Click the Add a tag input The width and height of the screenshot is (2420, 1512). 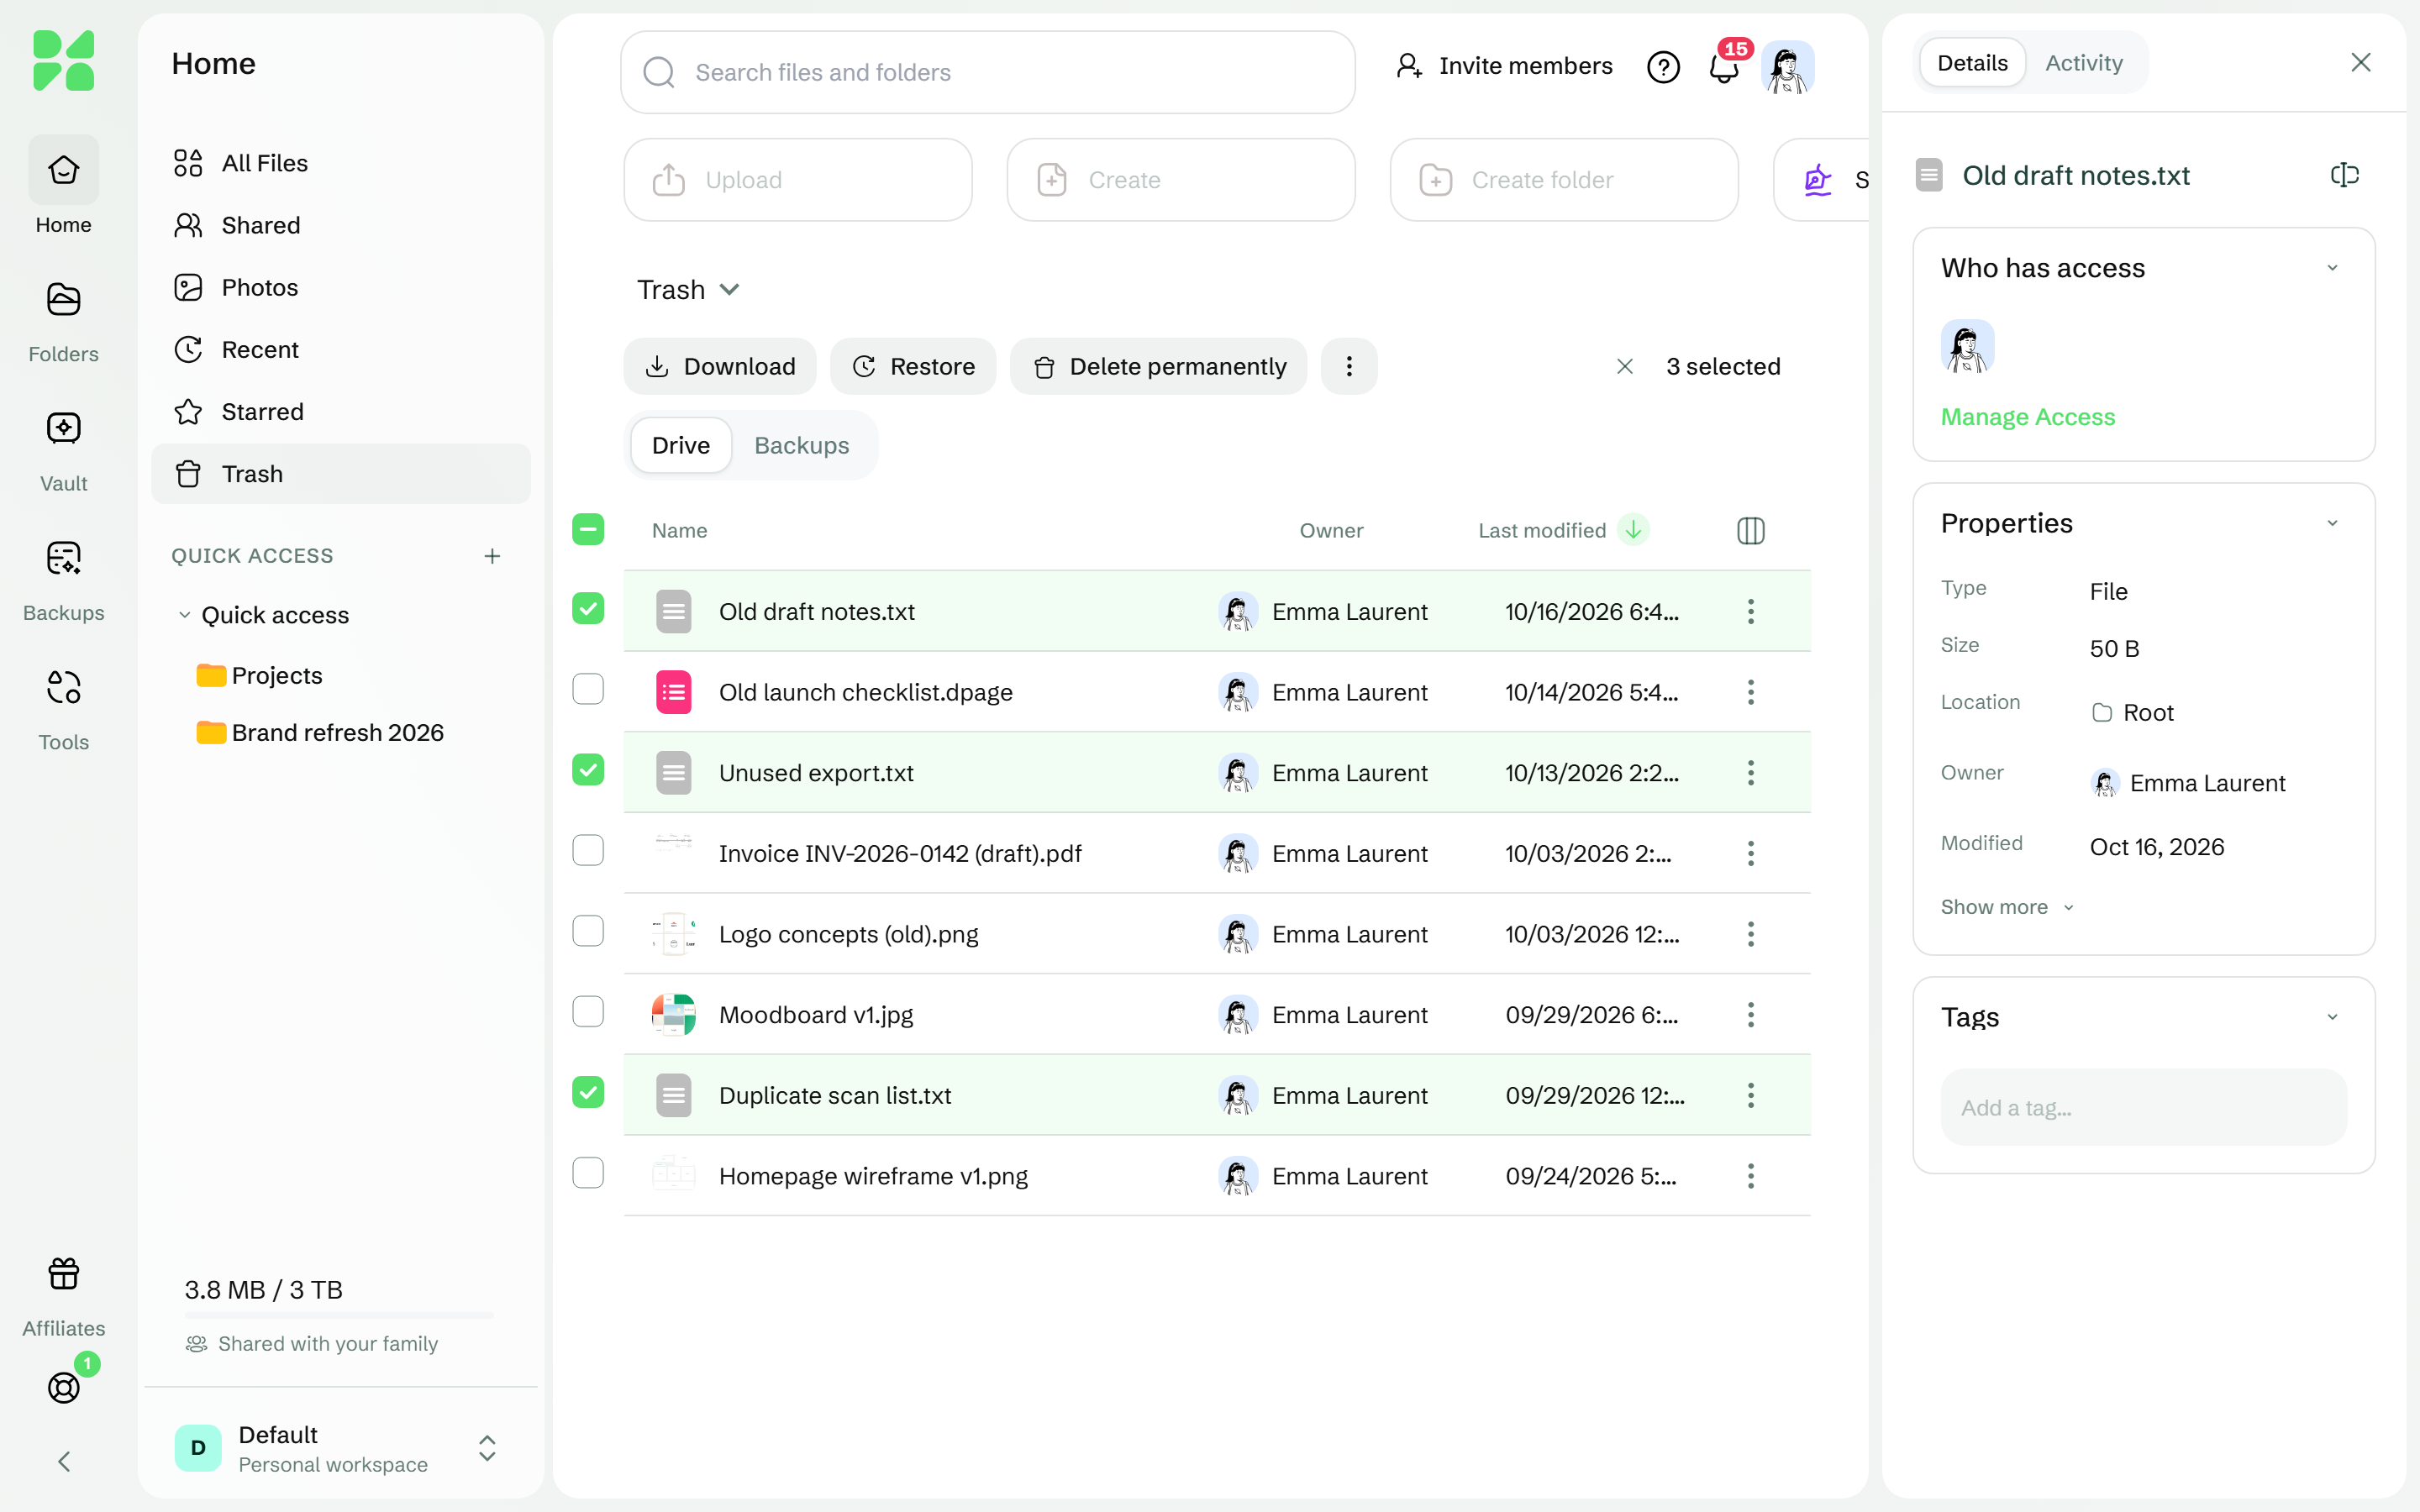click(2143, 1107)
